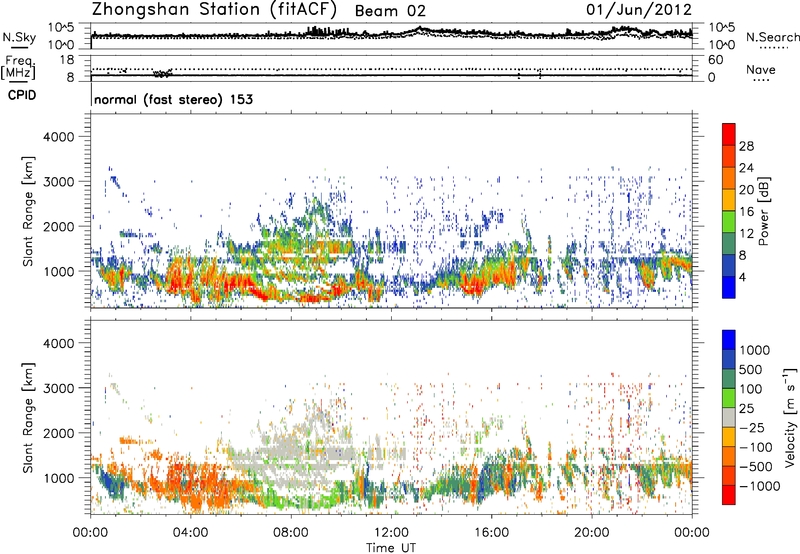Click the Slant Range label of Velocity panel
This screenshot has width=800, height=554.
tap(28, 418)
